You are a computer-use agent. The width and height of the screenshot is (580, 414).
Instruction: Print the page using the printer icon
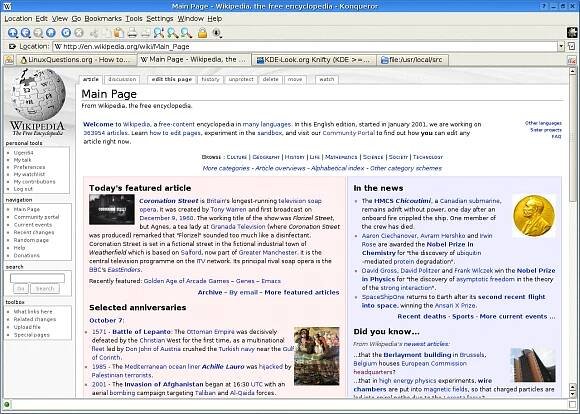pos(132,33)
